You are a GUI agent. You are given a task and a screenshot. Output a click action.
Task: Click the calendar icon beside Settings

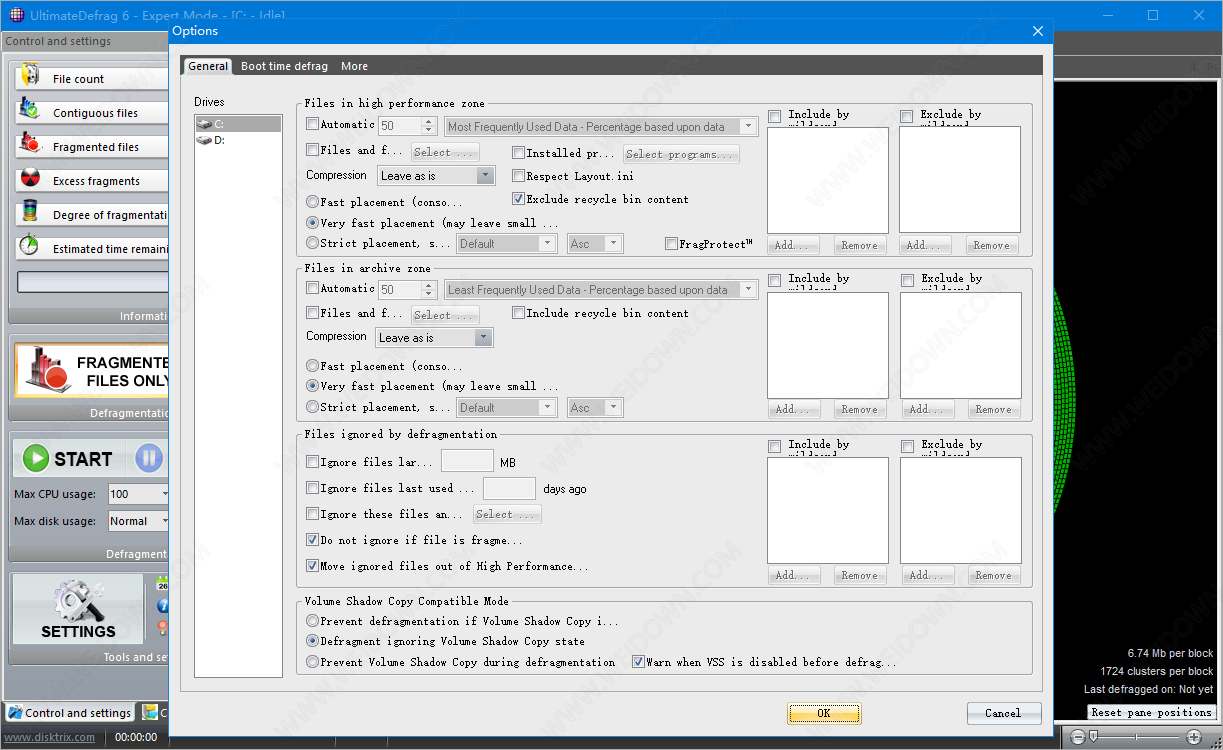163,584
